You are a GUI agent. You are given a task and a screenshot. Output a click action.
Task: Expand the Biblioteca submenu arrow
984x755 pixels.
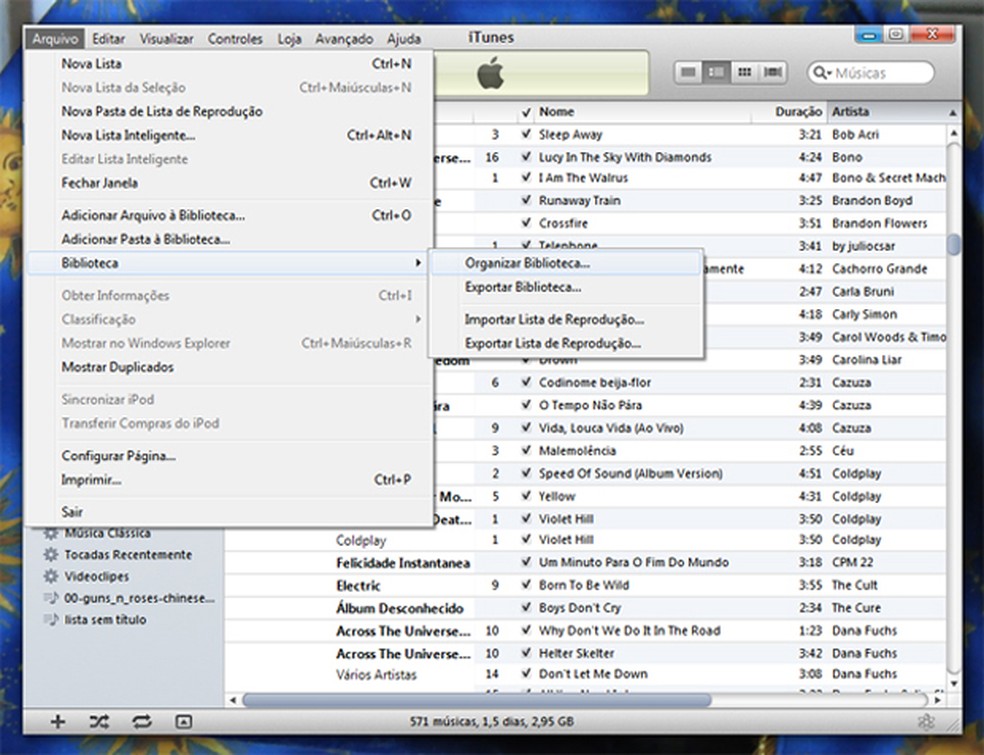click(x=419, y=261)
